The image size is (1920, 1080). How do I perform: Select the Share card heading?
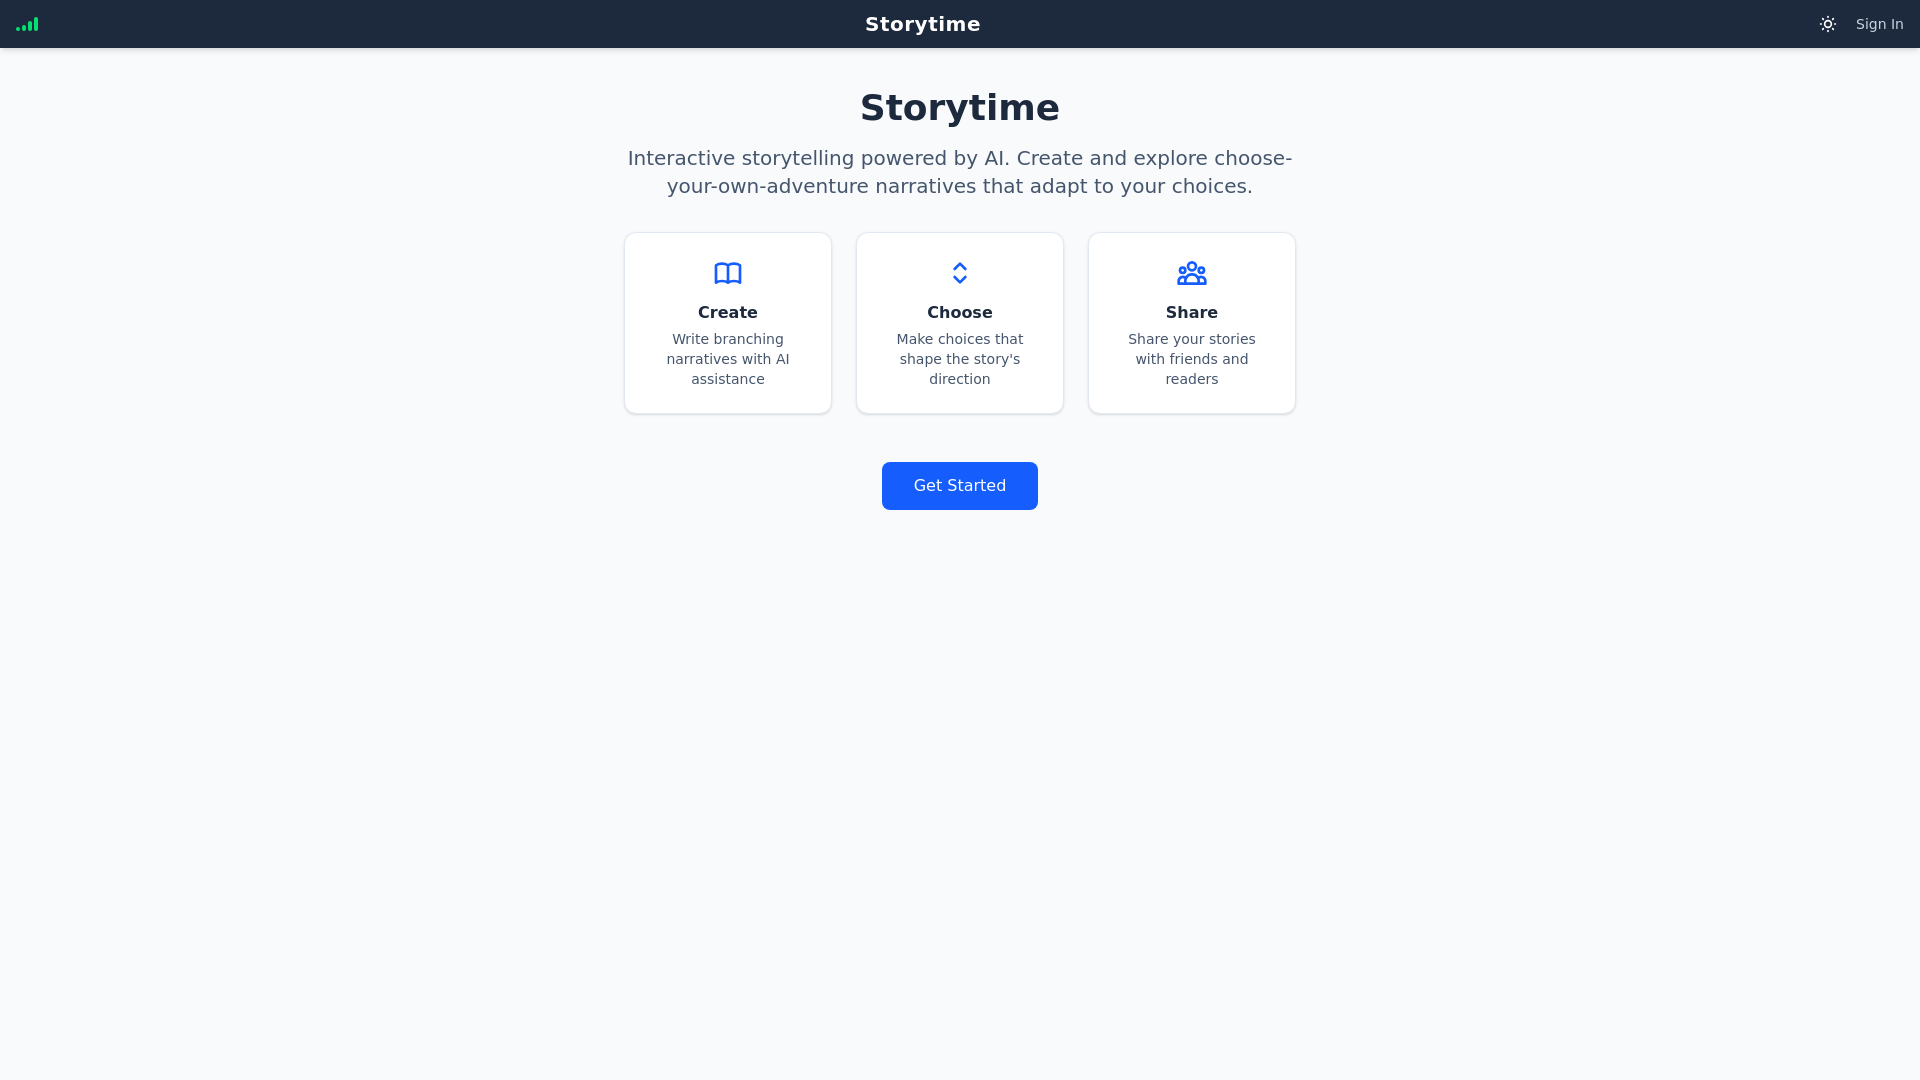pyautogui.click(x=1192, y=313)
